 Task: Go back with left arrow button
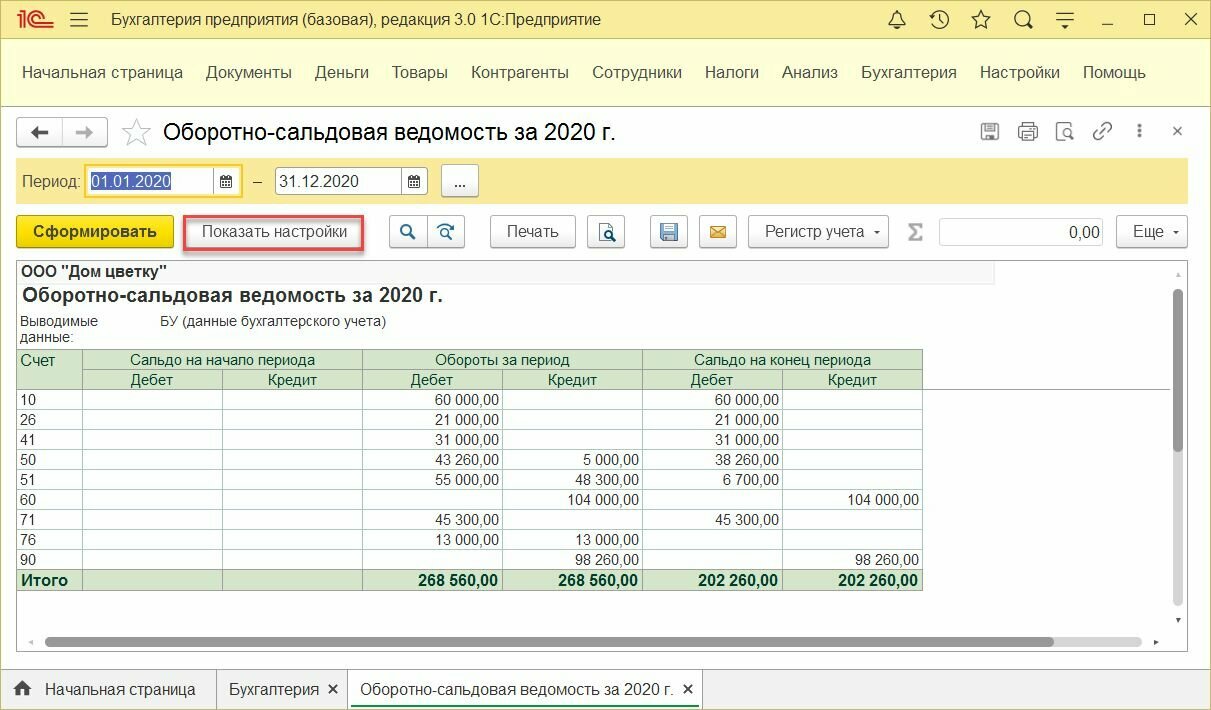[40, 132]
